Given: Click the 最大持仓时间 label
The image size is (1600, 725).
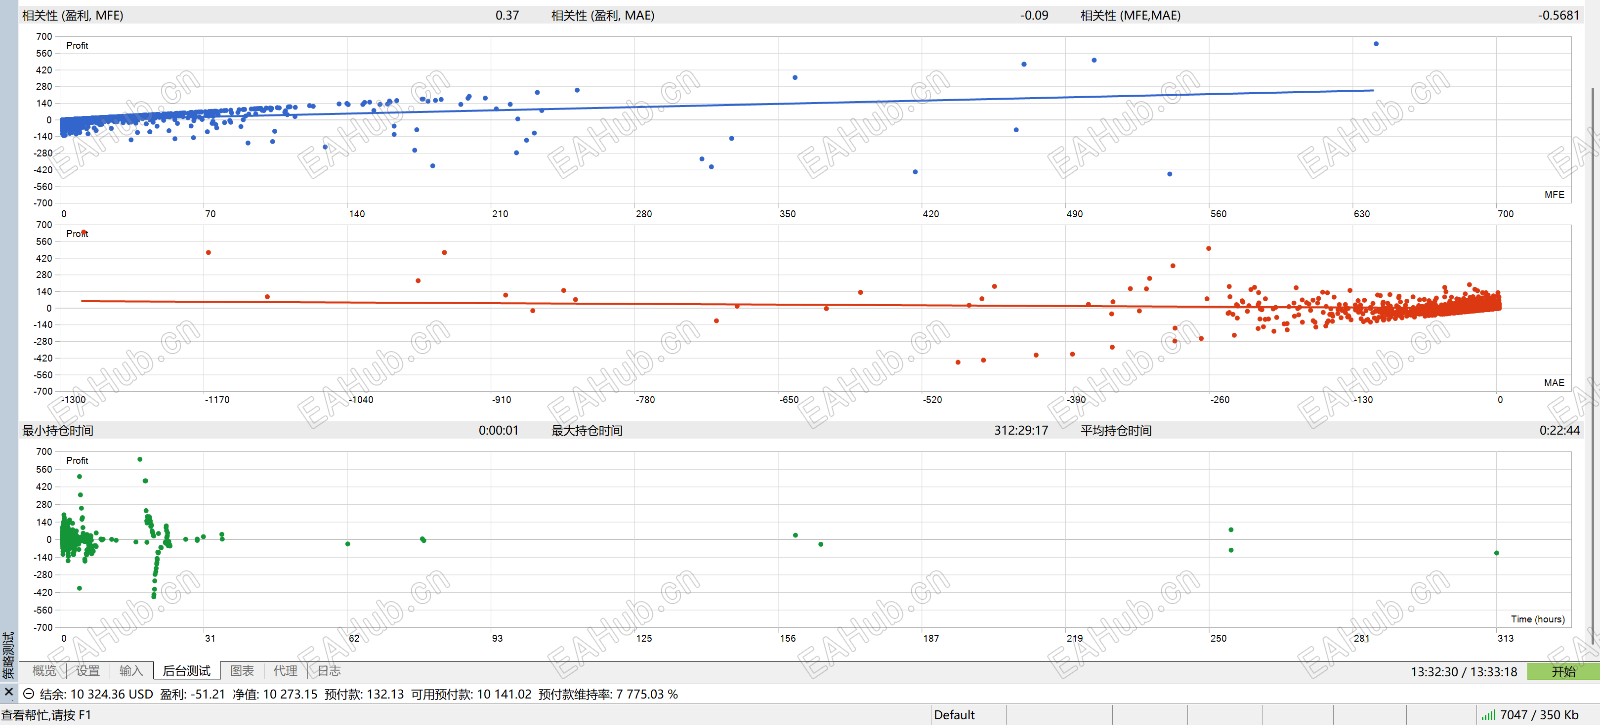Looking at the screenshot, I should click(587, 431).
